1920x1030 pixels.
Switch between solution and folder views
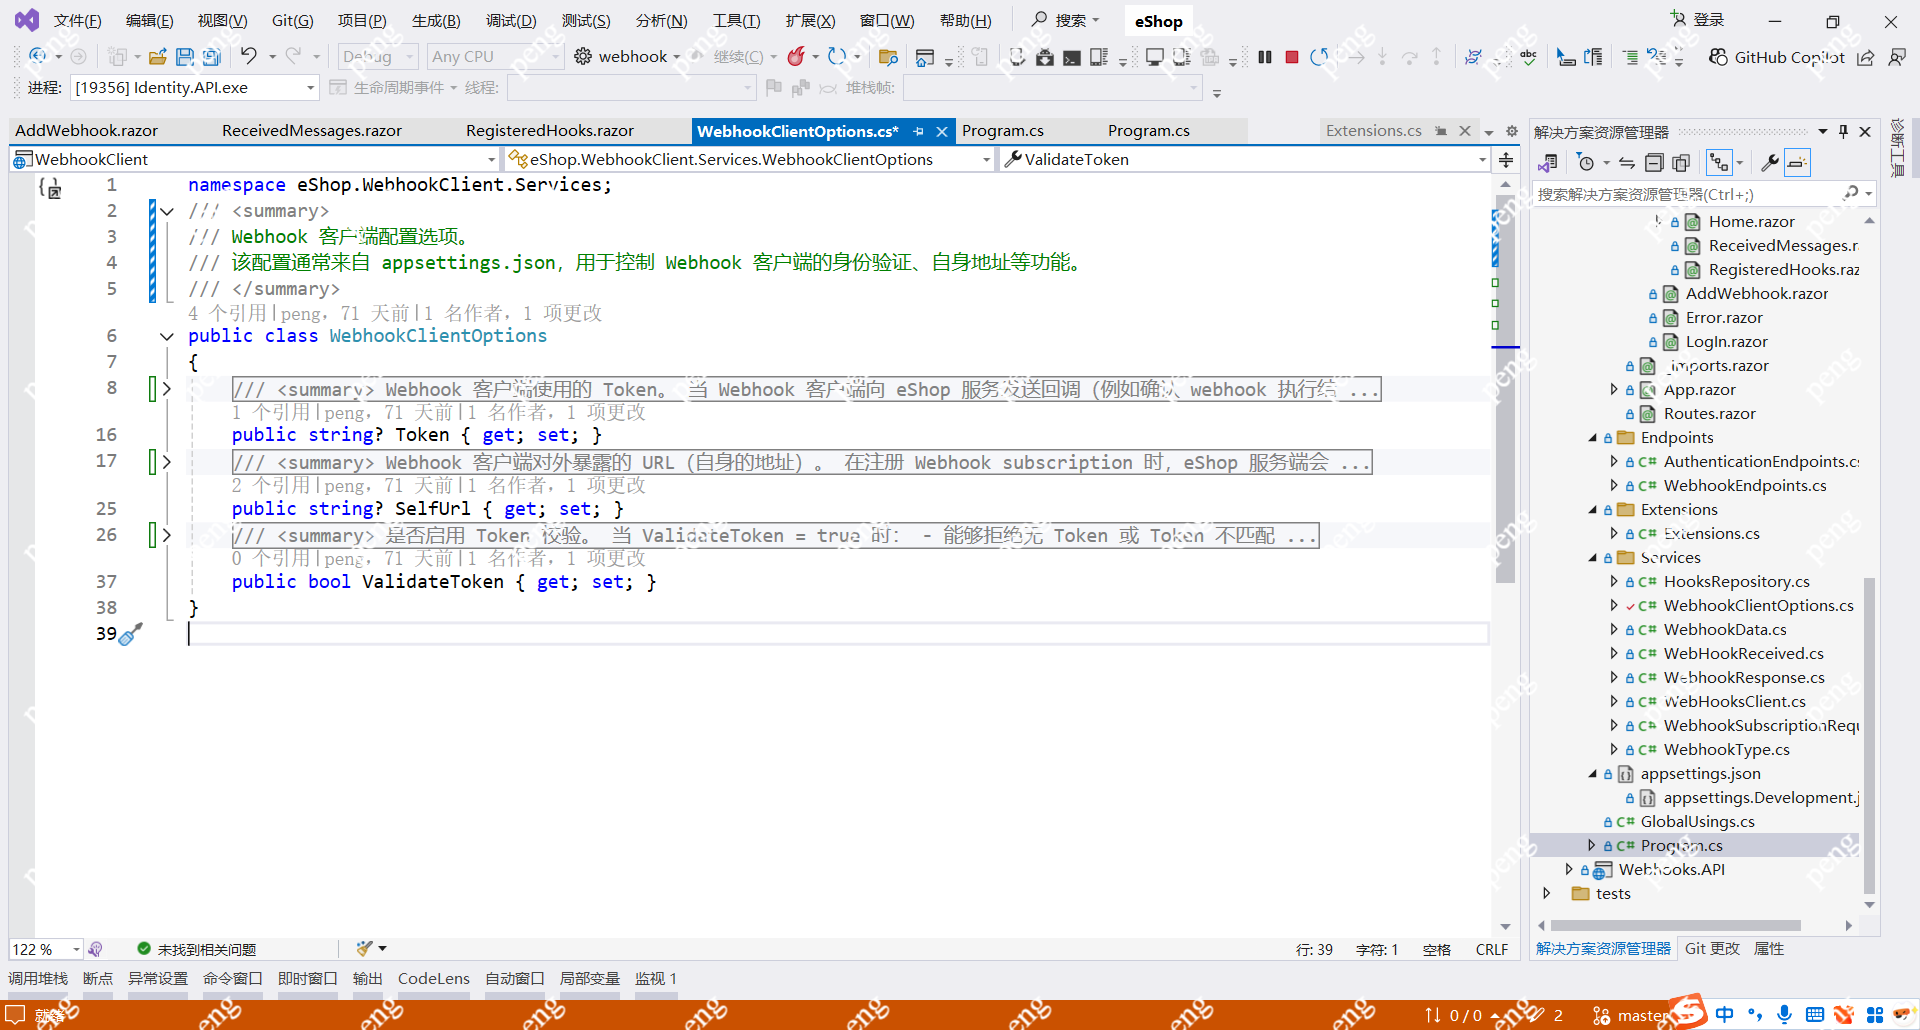1548,163
